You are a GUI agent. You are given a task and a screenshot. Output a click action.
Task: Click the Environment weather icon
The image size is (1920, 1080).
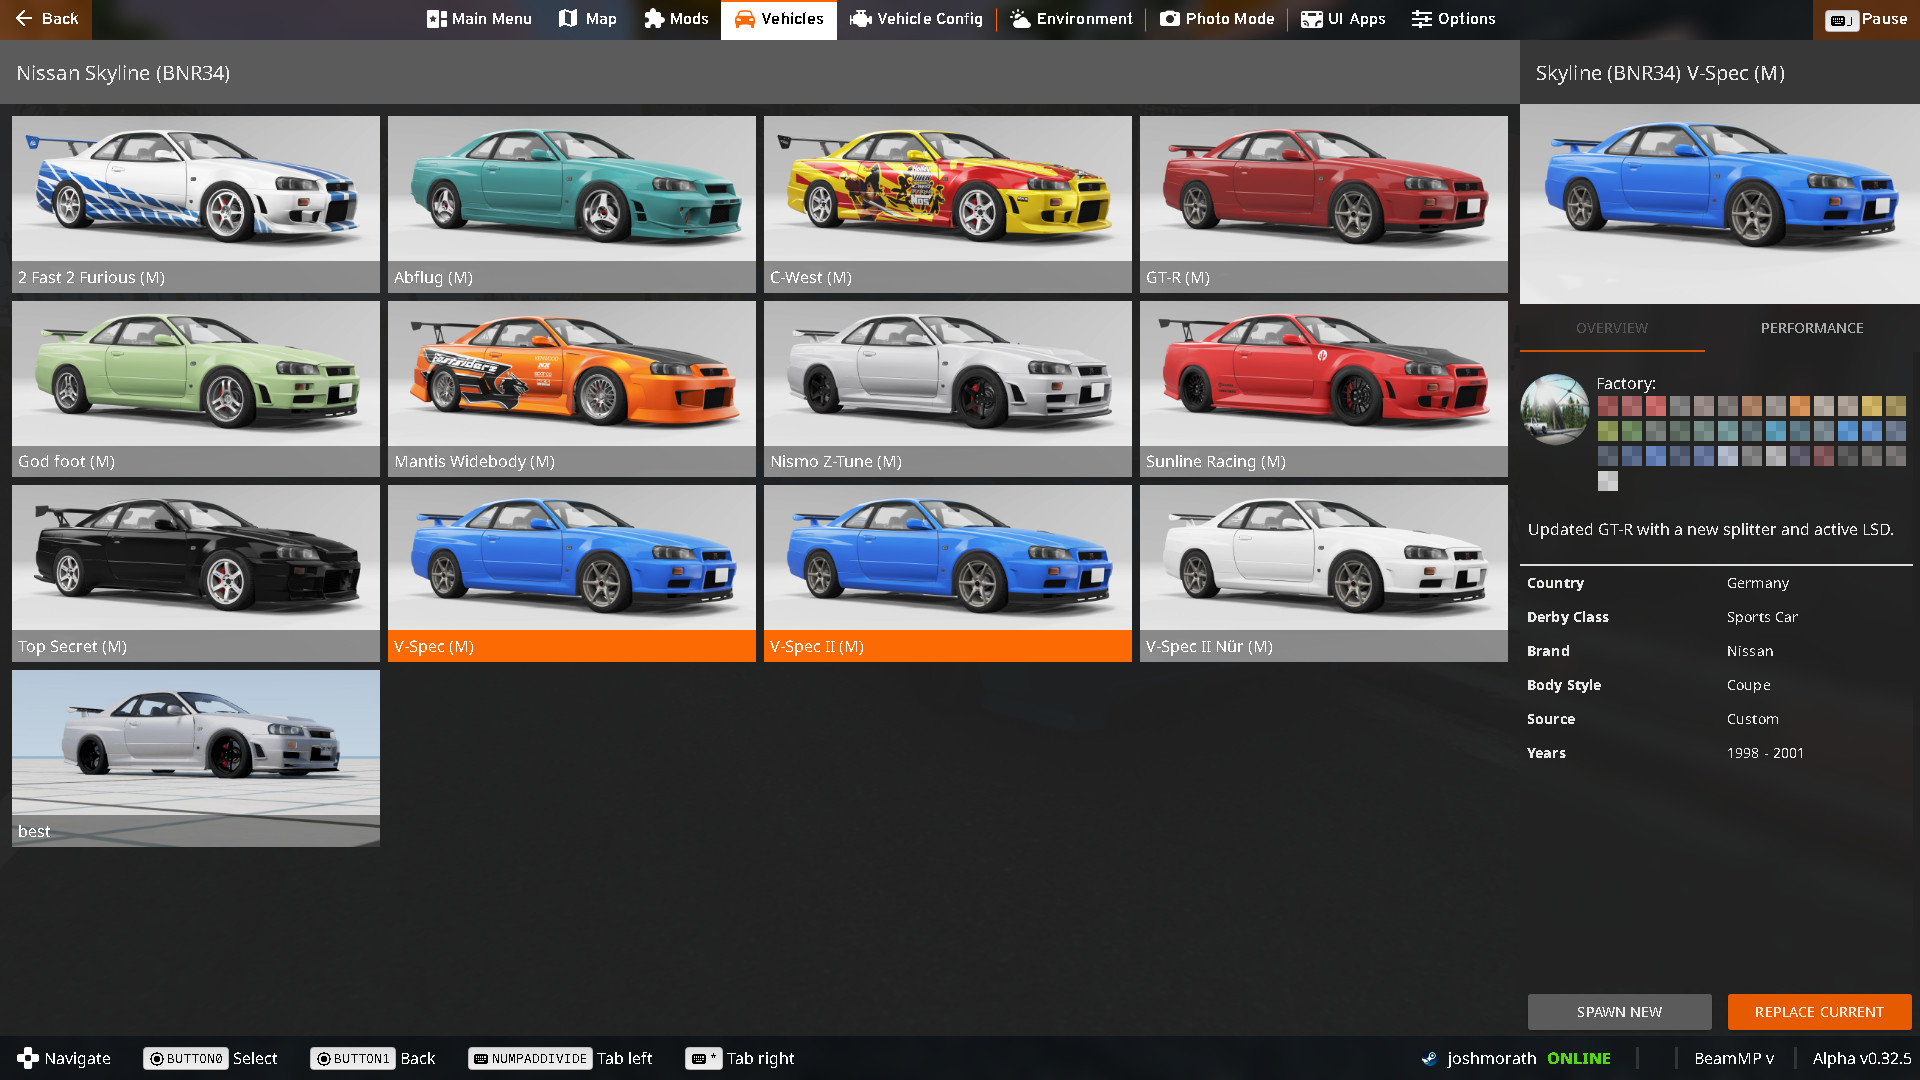[x=1020, y=19]
